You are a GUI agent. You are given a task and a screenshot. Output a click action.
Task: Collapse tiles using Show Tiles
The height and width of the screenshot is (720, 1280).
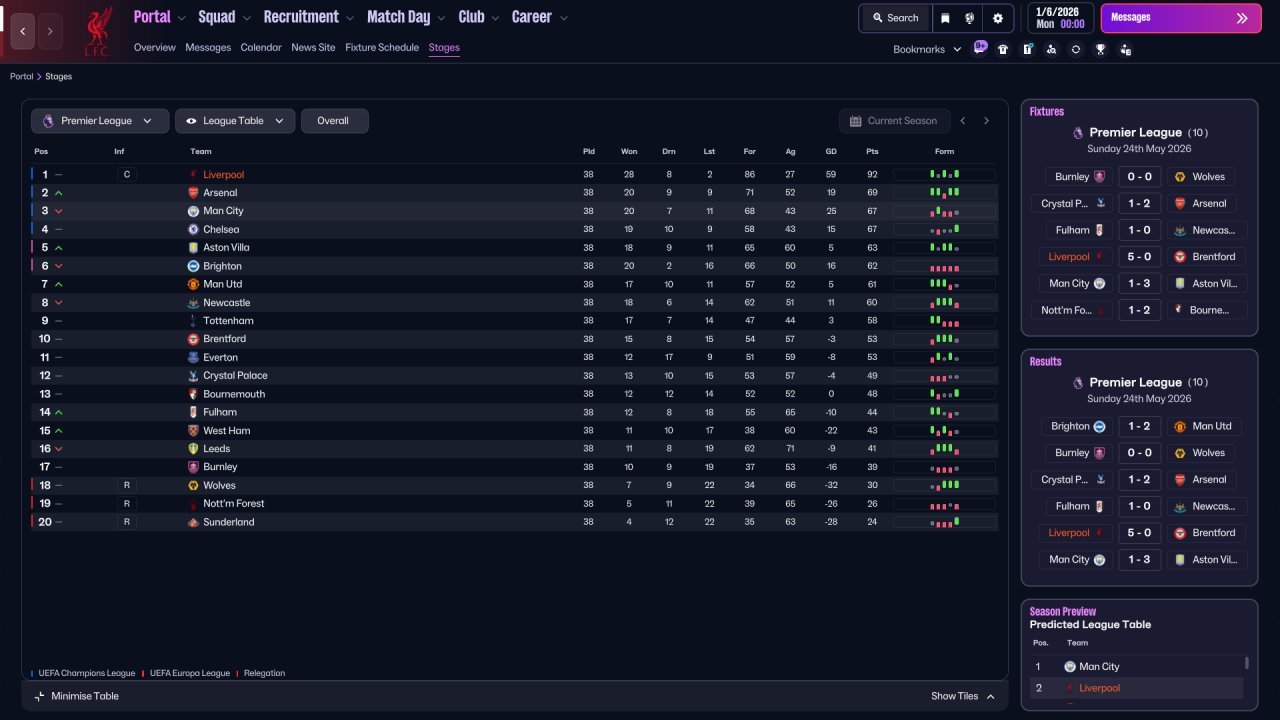pos(963,696)
